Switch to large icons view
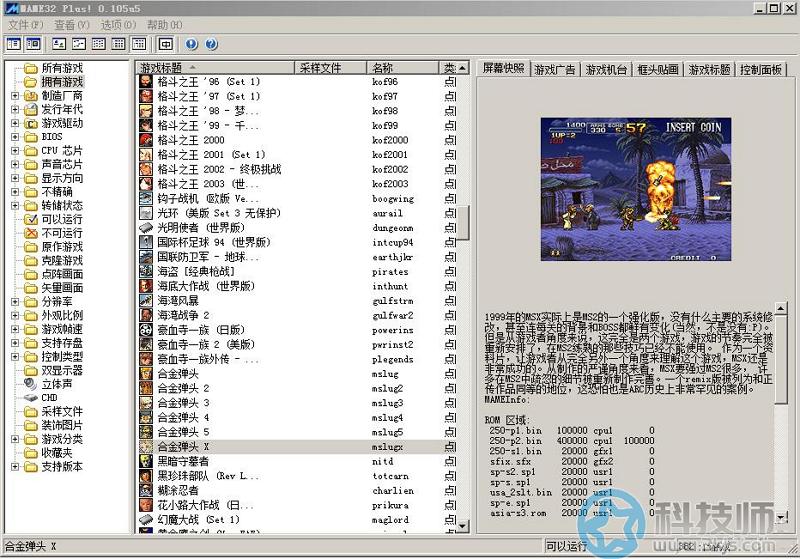Viewport: 800px width, 559px height. 59,44
